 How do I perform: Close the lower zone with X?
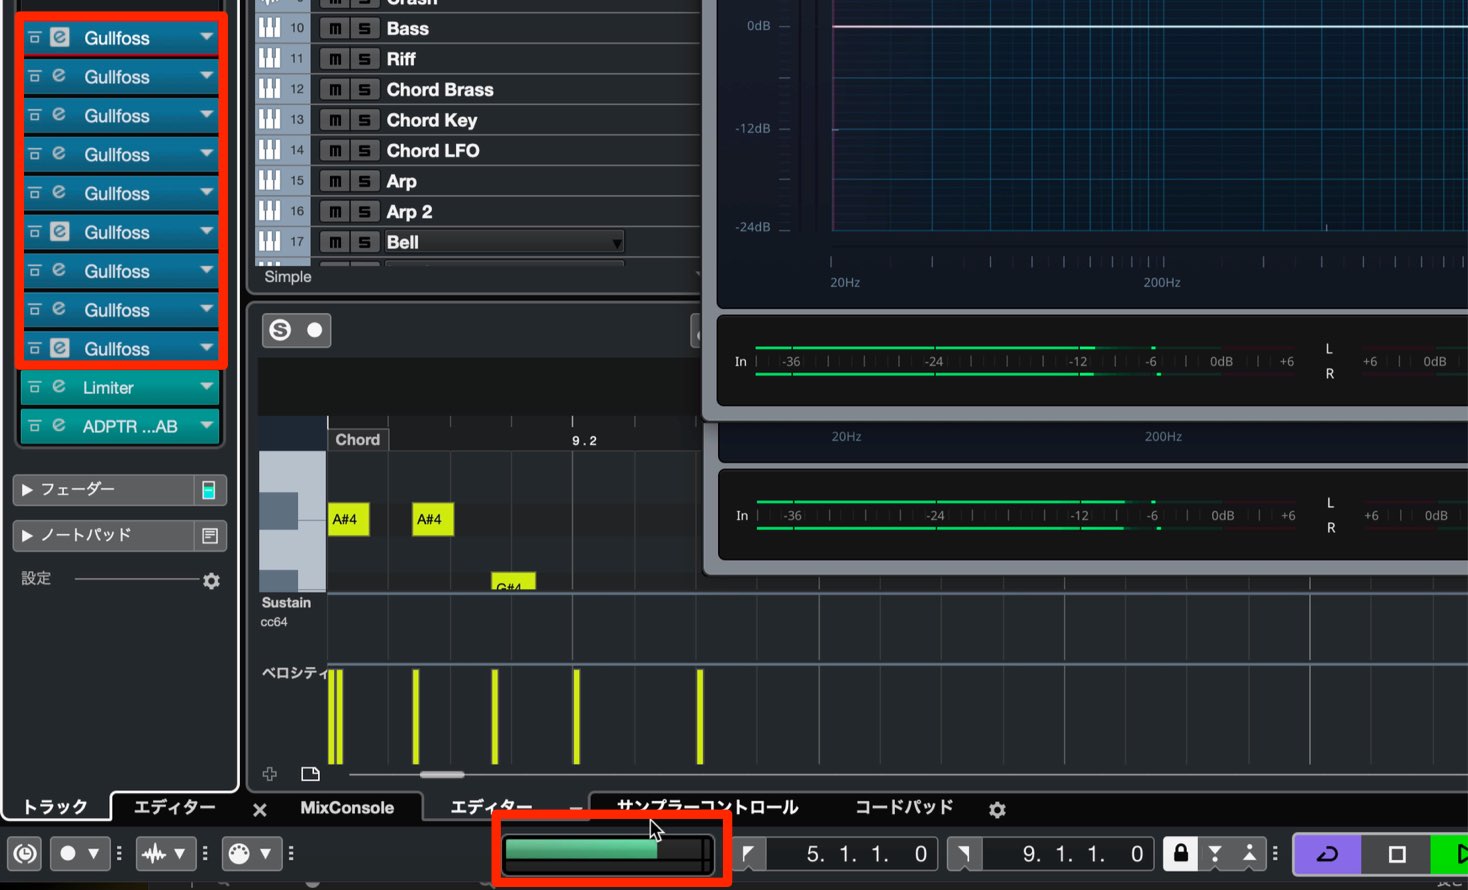pos(260,810)
